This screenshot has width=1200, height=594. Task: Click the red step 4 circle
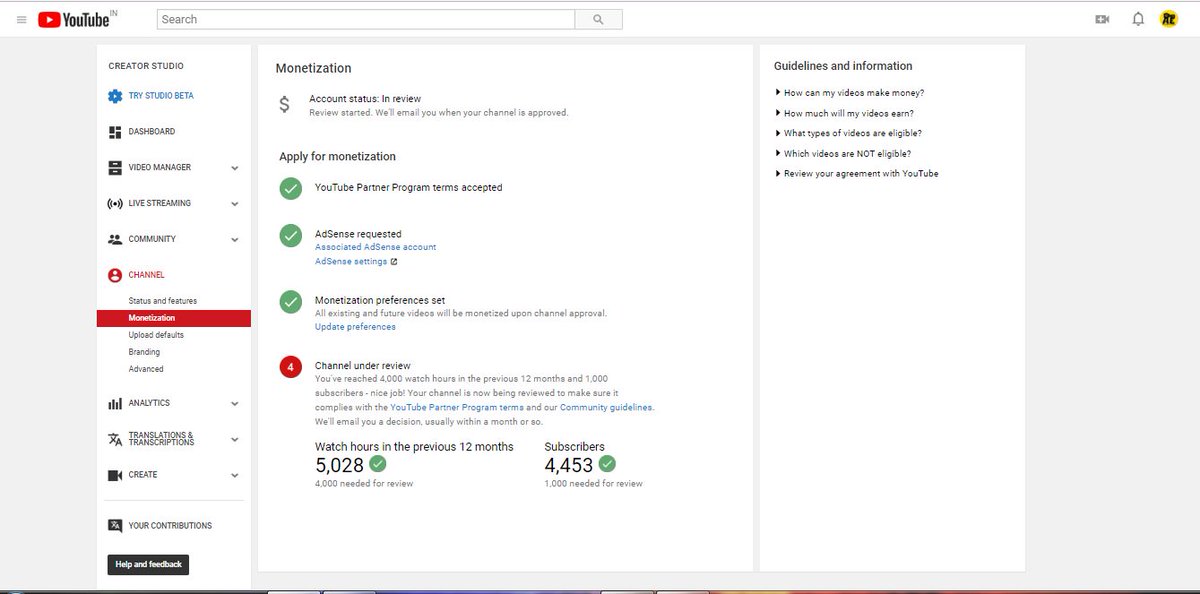(291, 367)
